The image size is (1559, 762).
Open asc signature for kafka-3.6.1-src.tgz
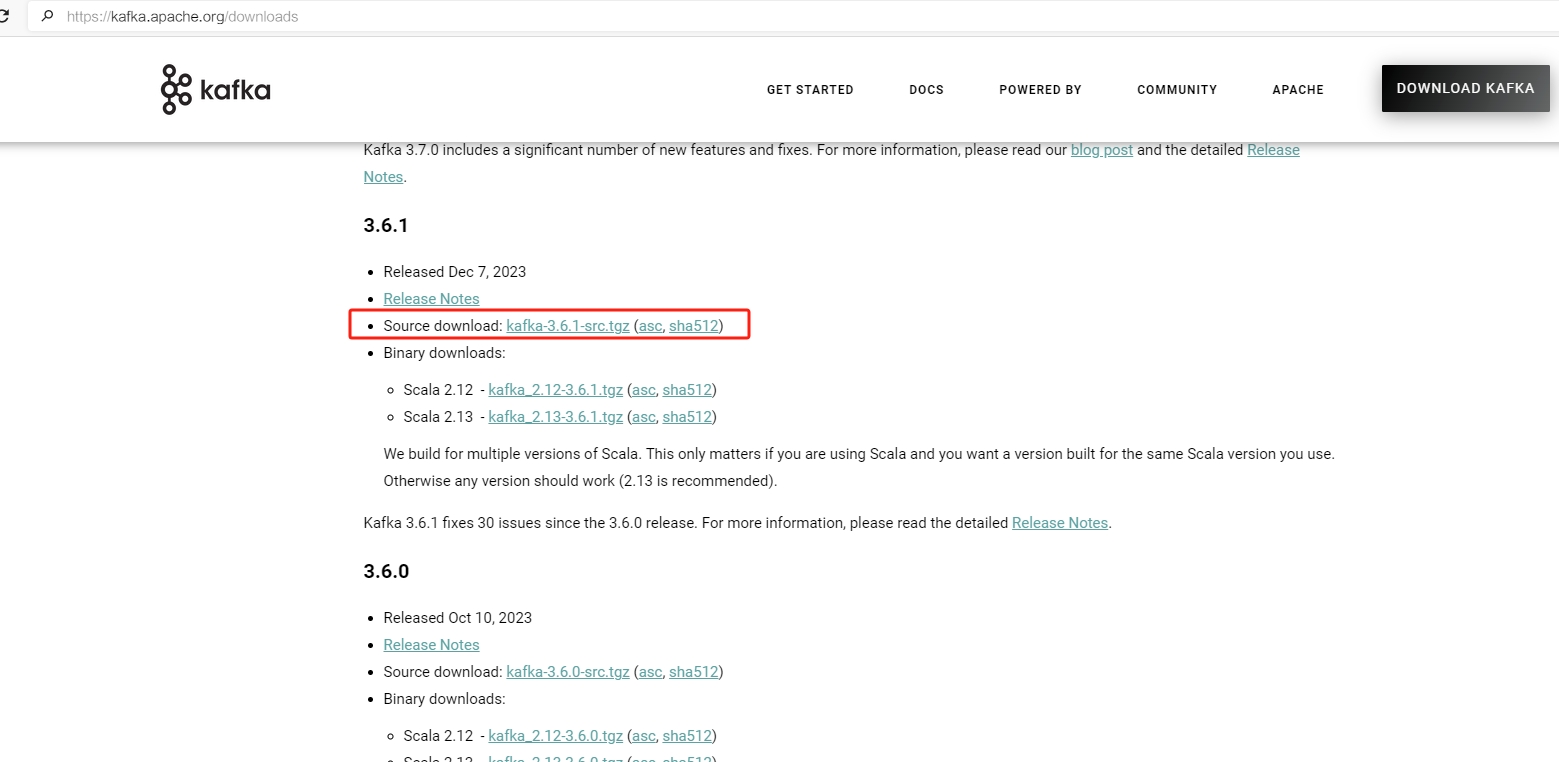tap(650, 326)
